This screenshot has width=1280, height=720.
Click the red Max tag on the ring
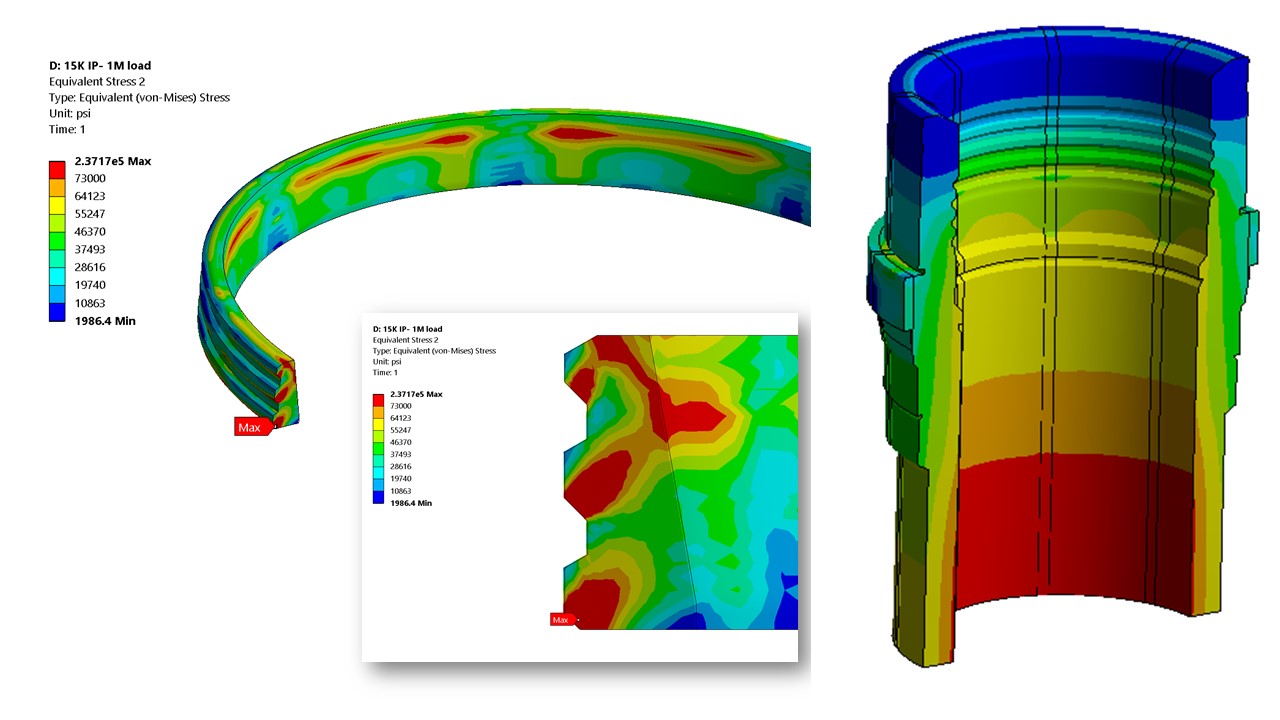(252, 427)
